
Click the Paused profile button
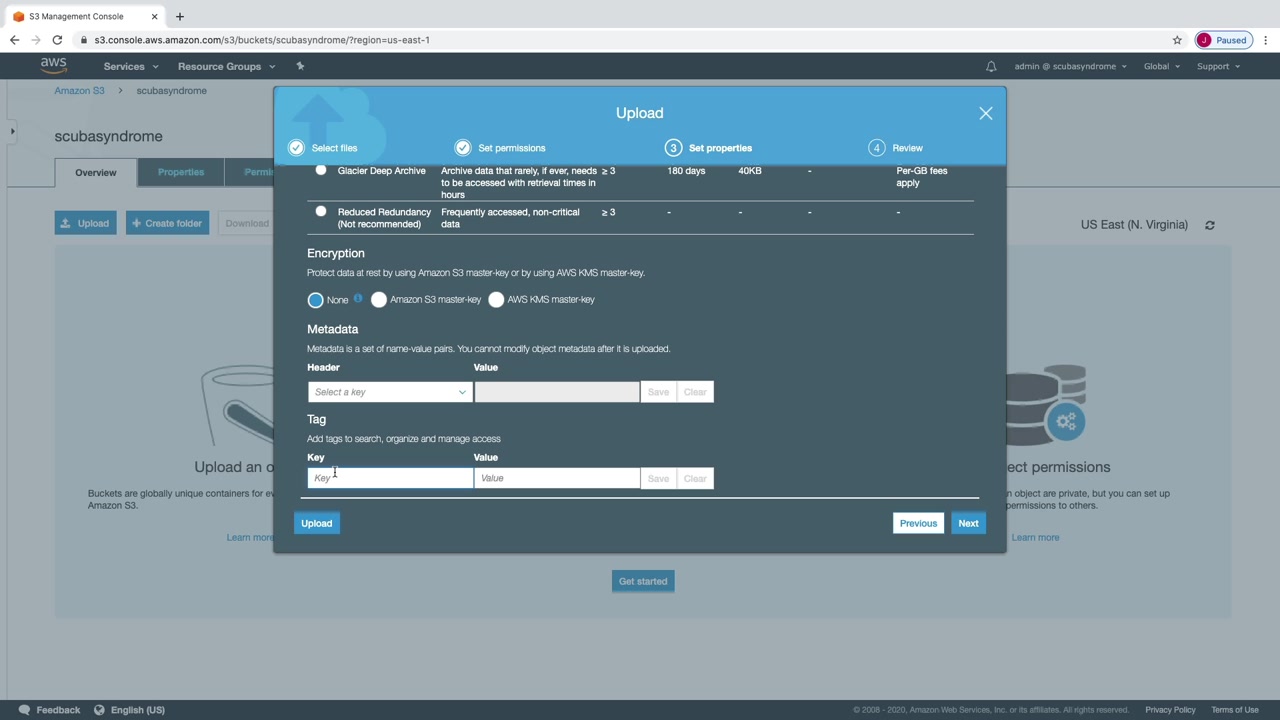point(1223,40)
